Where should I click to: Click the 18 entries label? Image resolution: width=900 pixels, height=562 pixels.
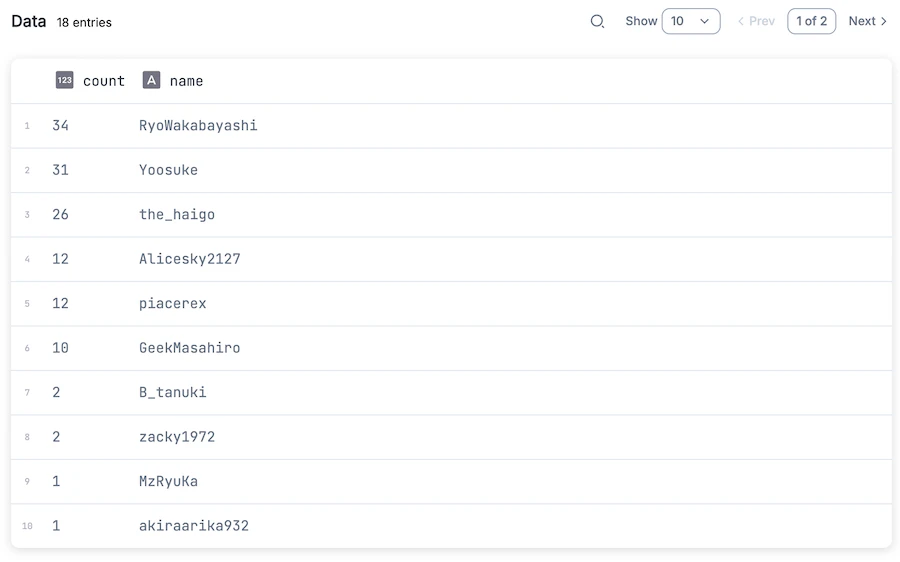point(84,22)
